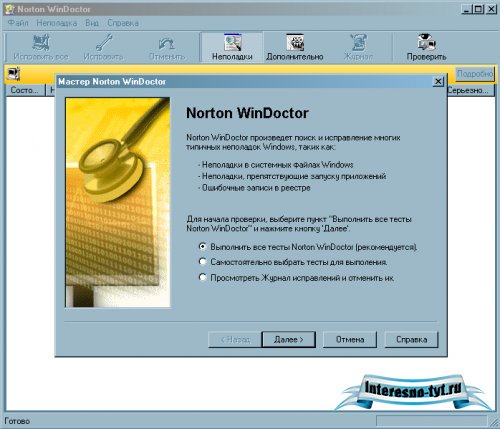Screen dimensions: 500x429
Task: Open the Неполадка menu
Action: (57, 23)
